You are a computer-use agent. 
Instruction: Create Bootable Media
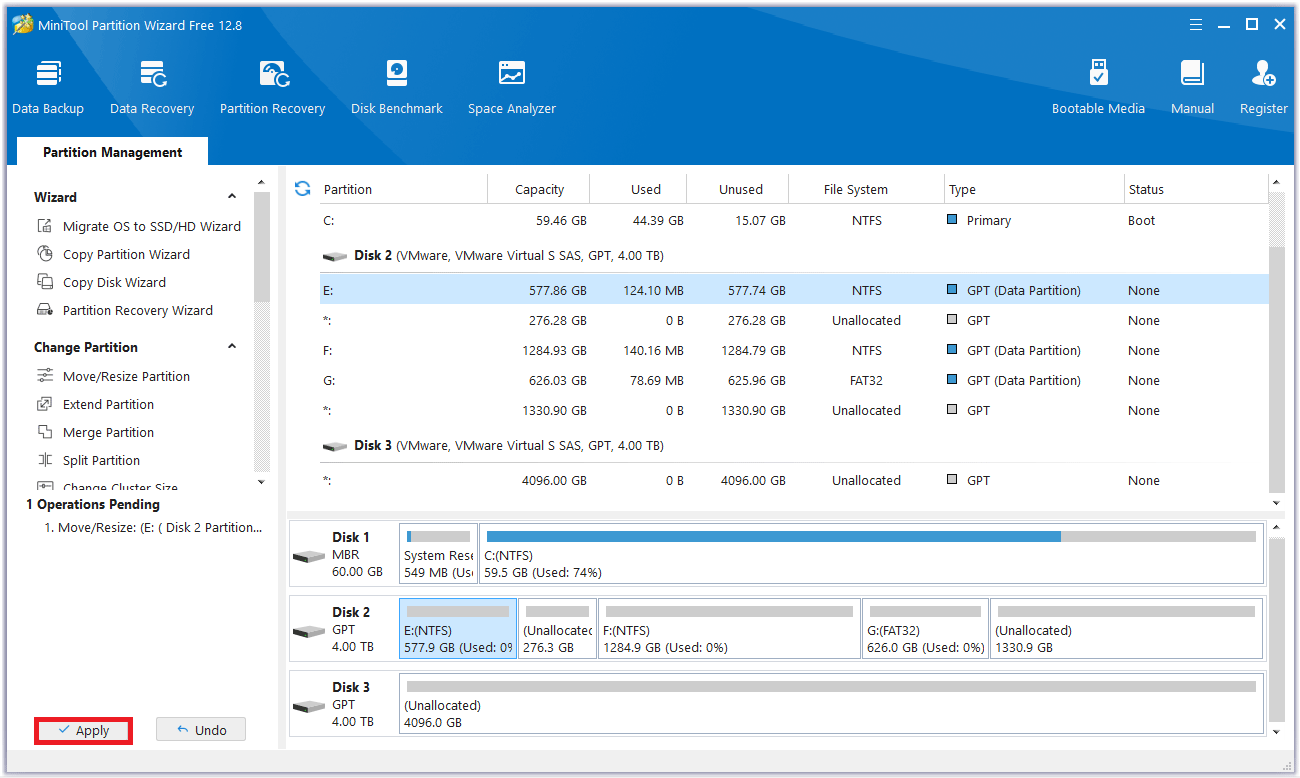tap(1098, 88)
